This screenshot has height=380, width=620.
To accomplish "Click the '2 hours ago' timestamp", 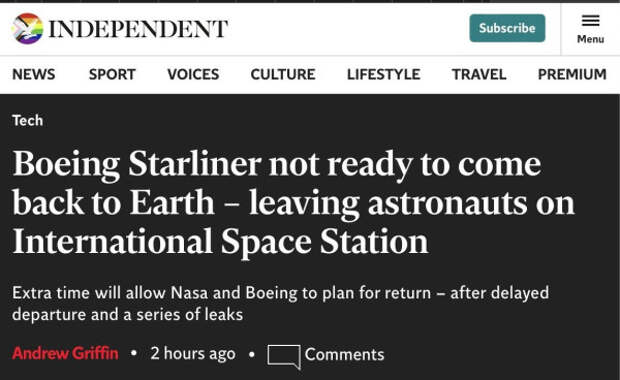I will click(193, 354).
